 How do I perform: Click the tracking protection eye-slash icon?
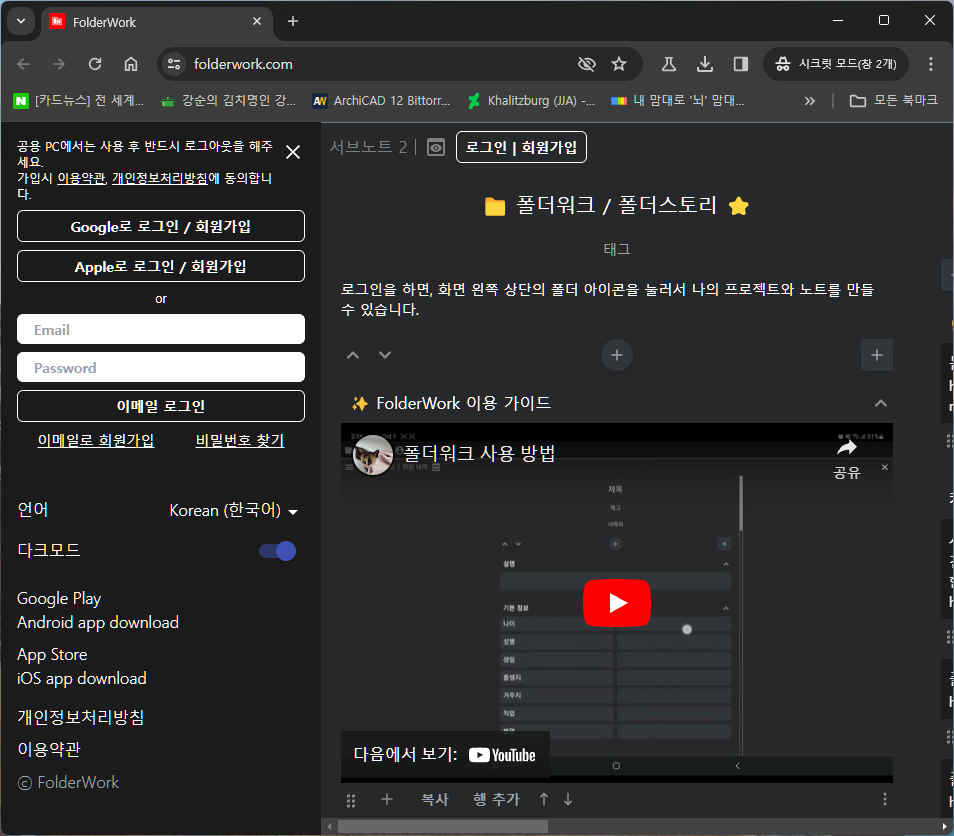click(587, 64)
